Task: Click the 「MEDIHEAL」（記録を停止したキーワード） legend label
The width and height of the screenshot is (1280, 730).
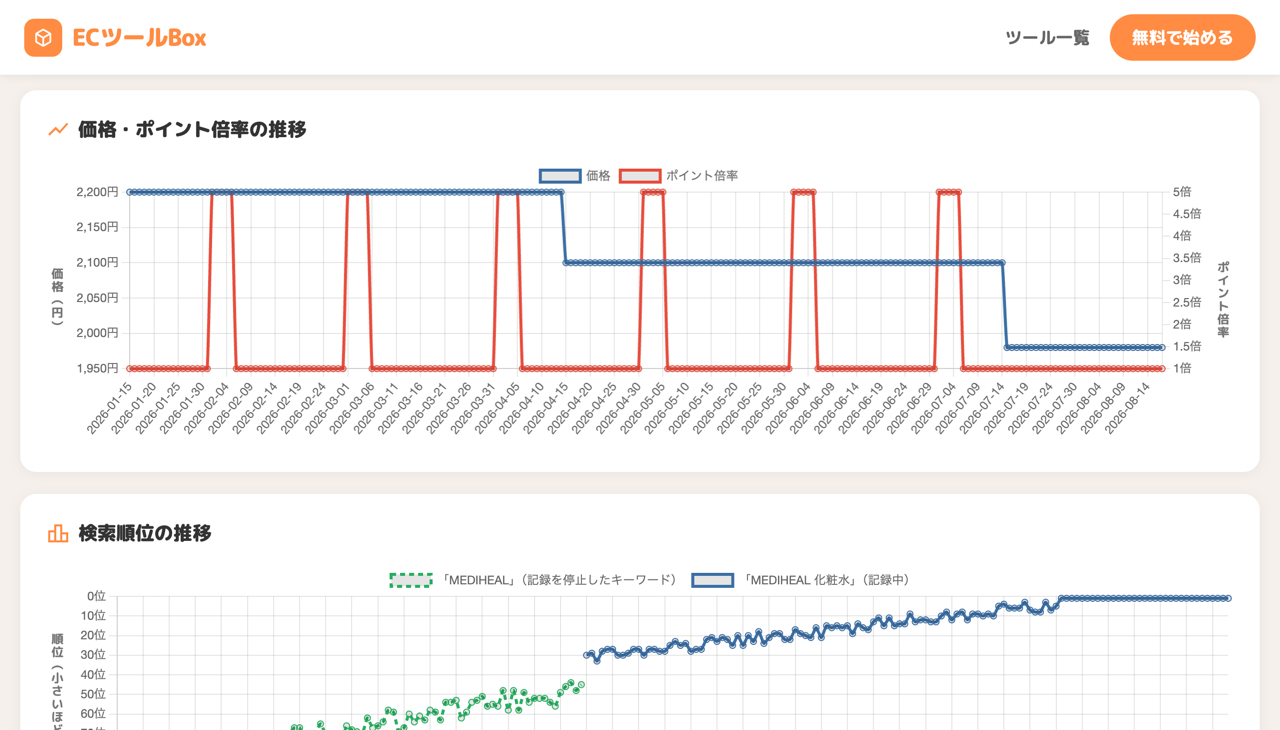Action: point(559,580)
